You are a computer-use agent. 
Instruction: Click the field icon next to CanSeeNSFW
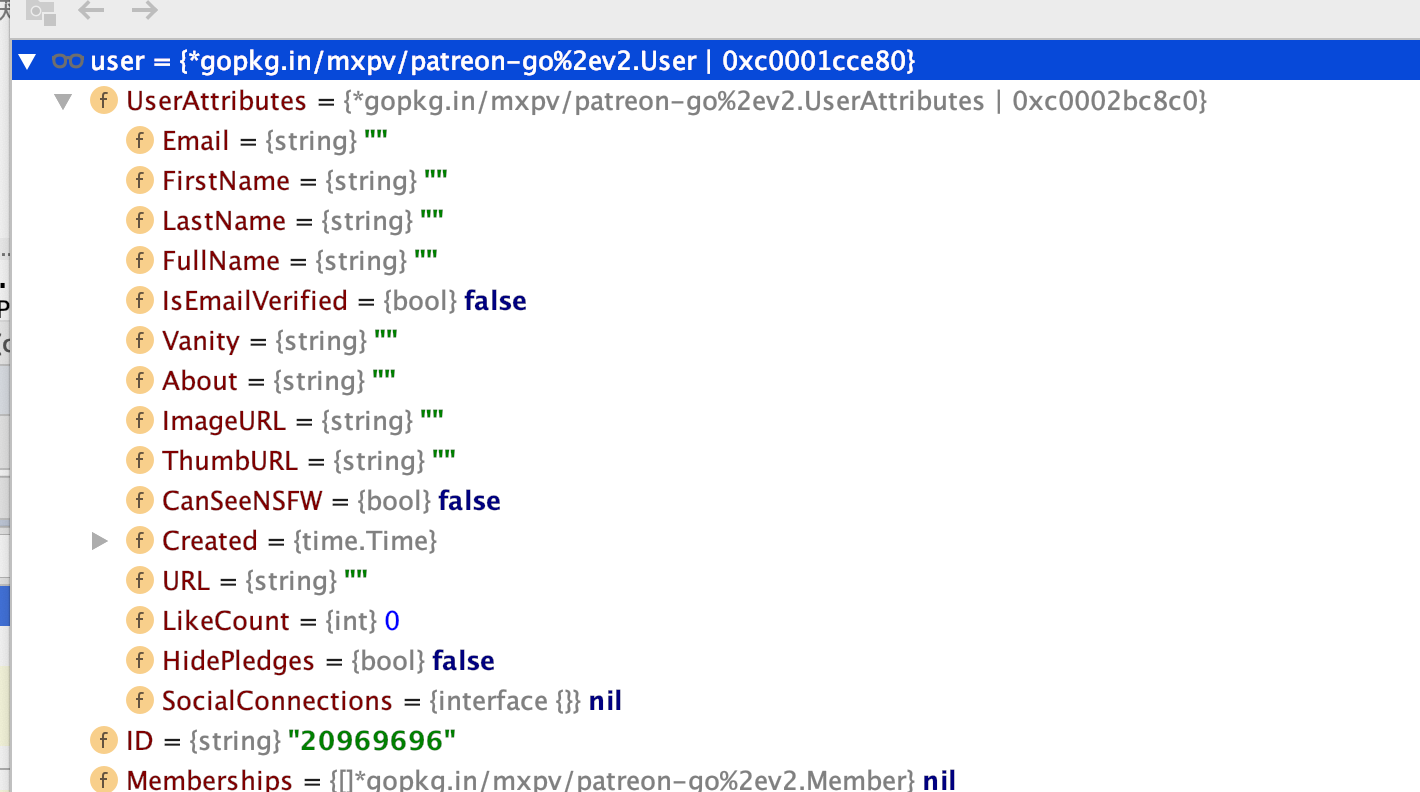coord(140,501)
